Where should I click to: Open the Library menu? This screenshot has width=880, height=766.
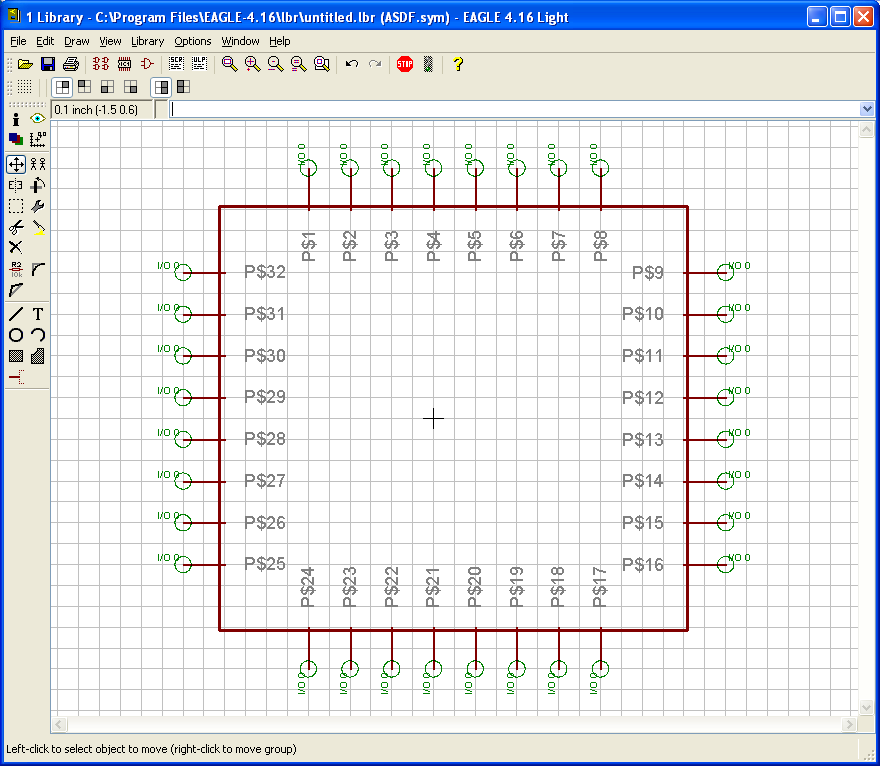(147, 41)
